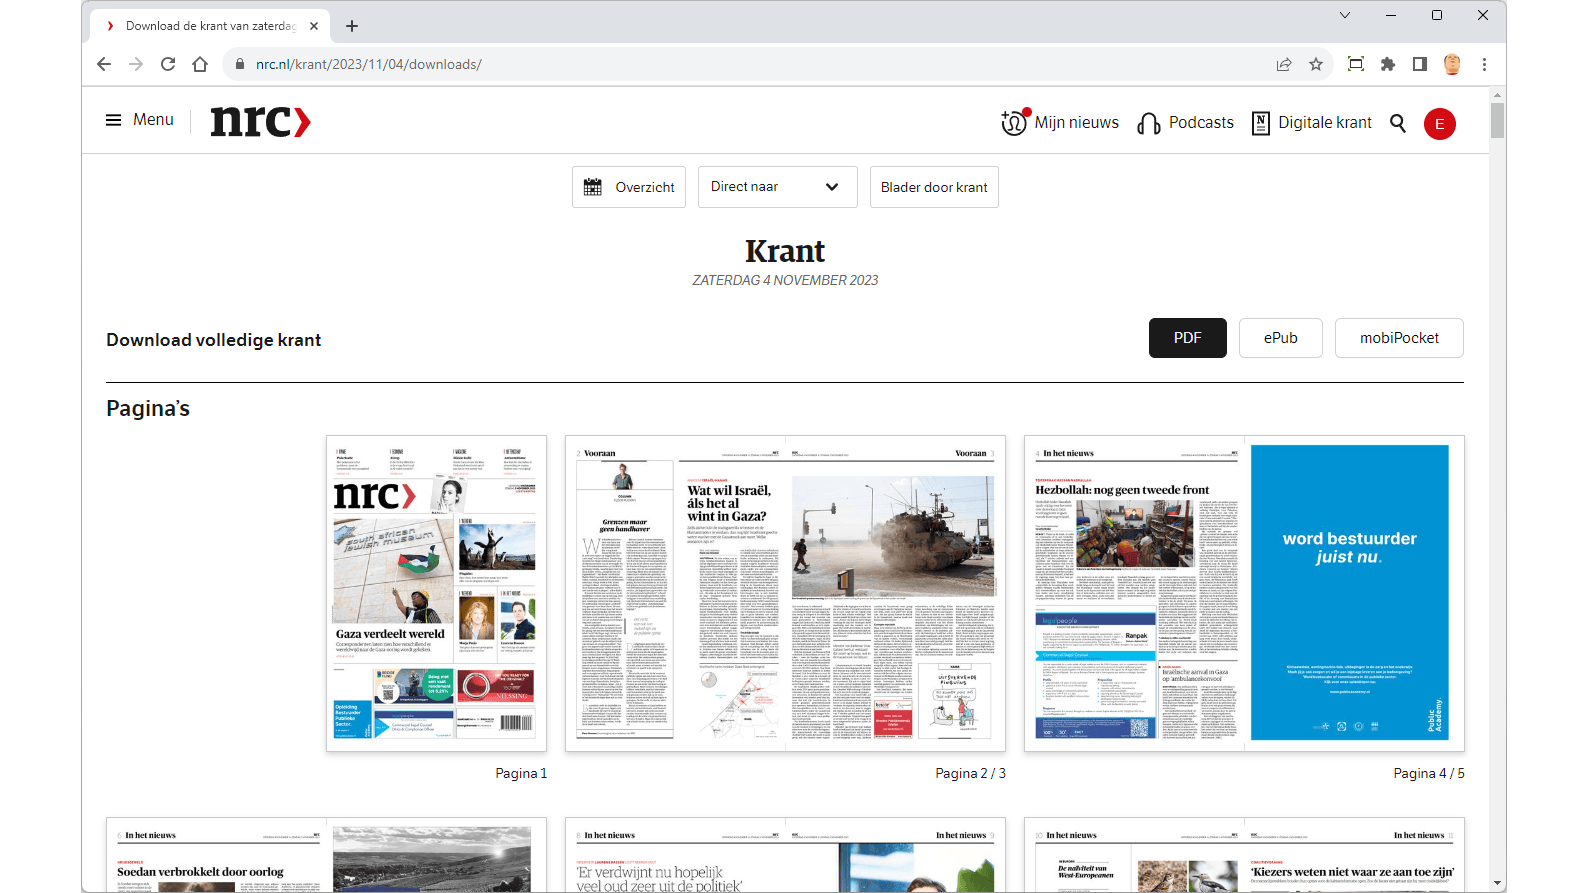Image resolution: width=1588 pixels, height=893 pixels.
Task: Maximize the browser window
Action: (x=1437, y=15)
